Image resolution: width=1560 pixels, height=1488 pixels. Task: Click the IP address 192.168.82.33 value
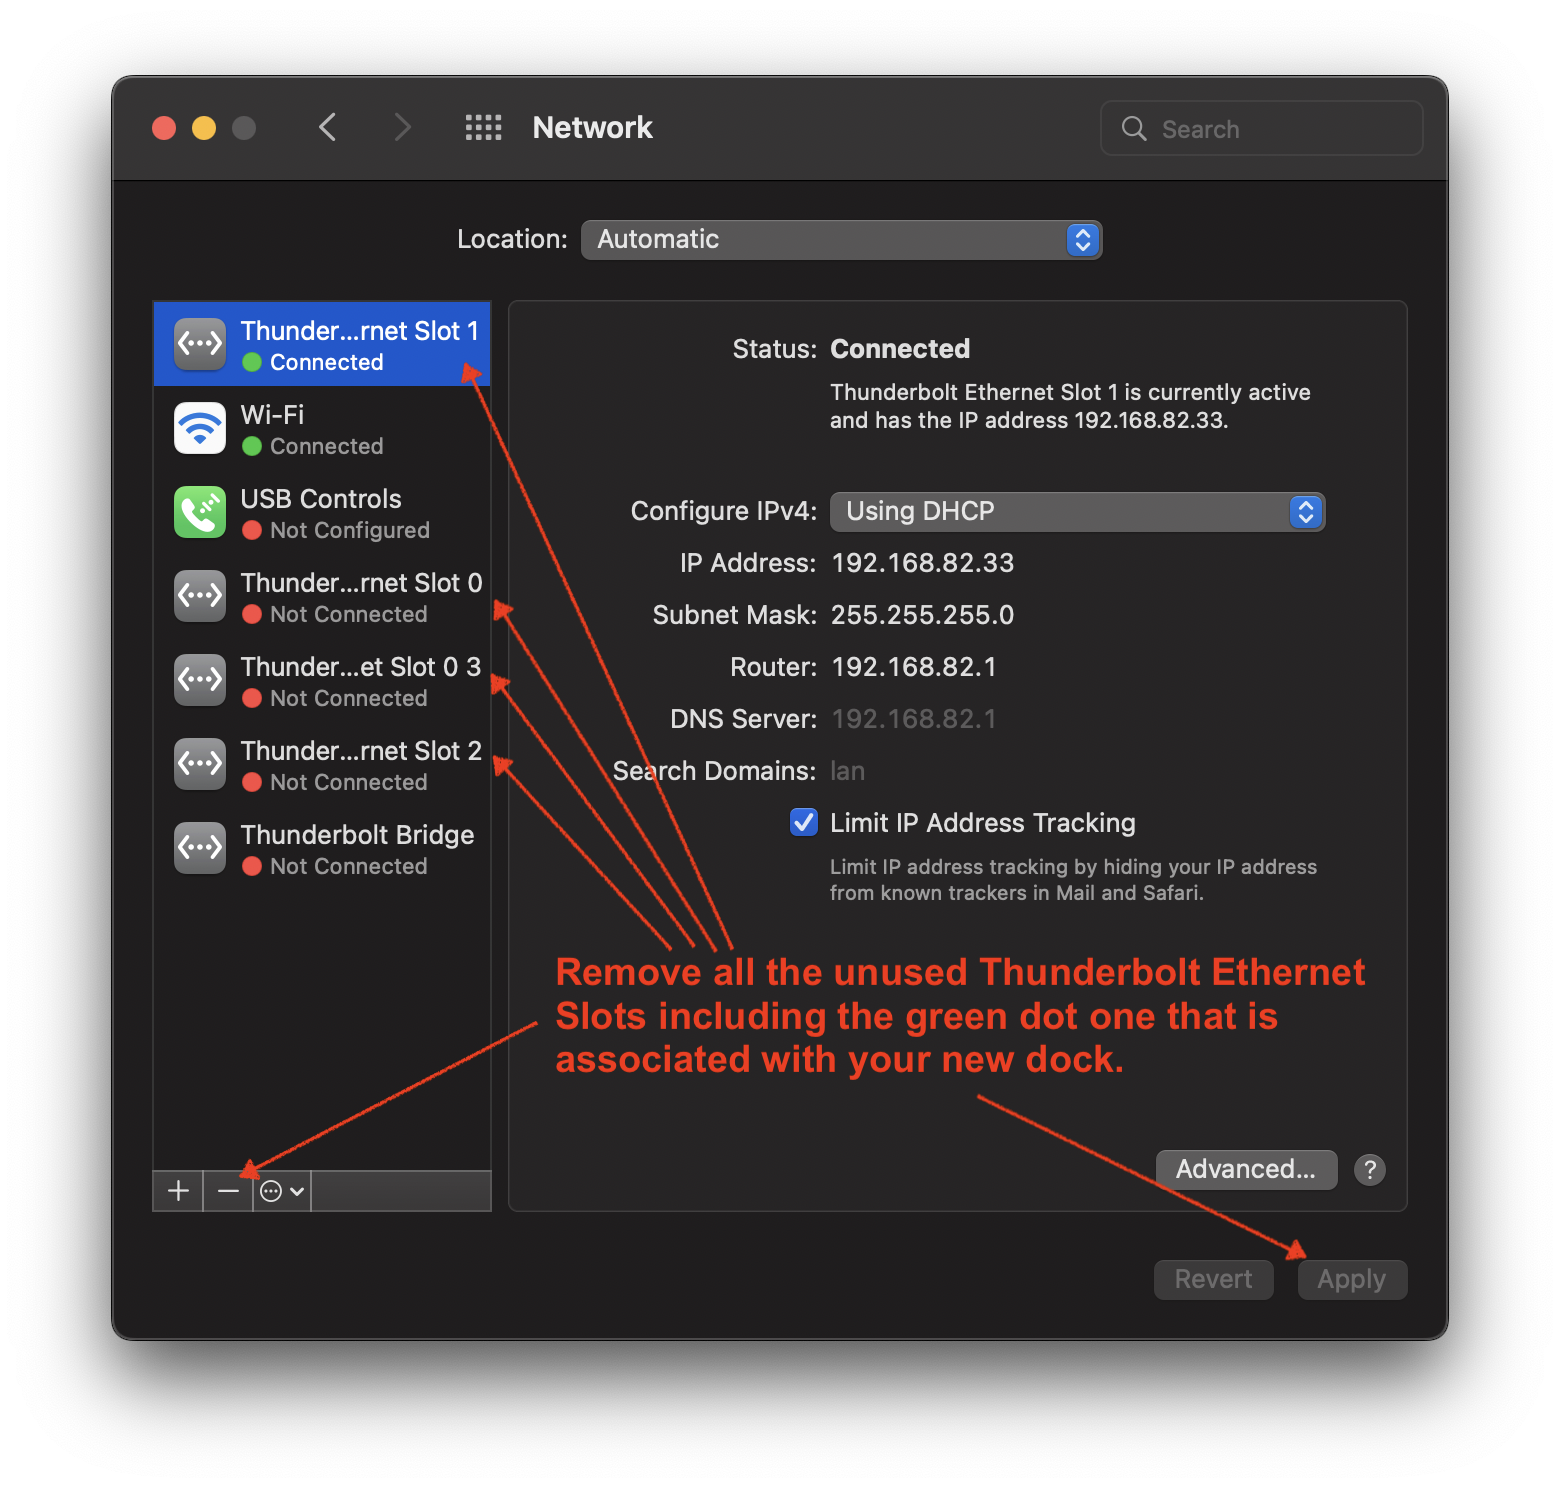923,563
